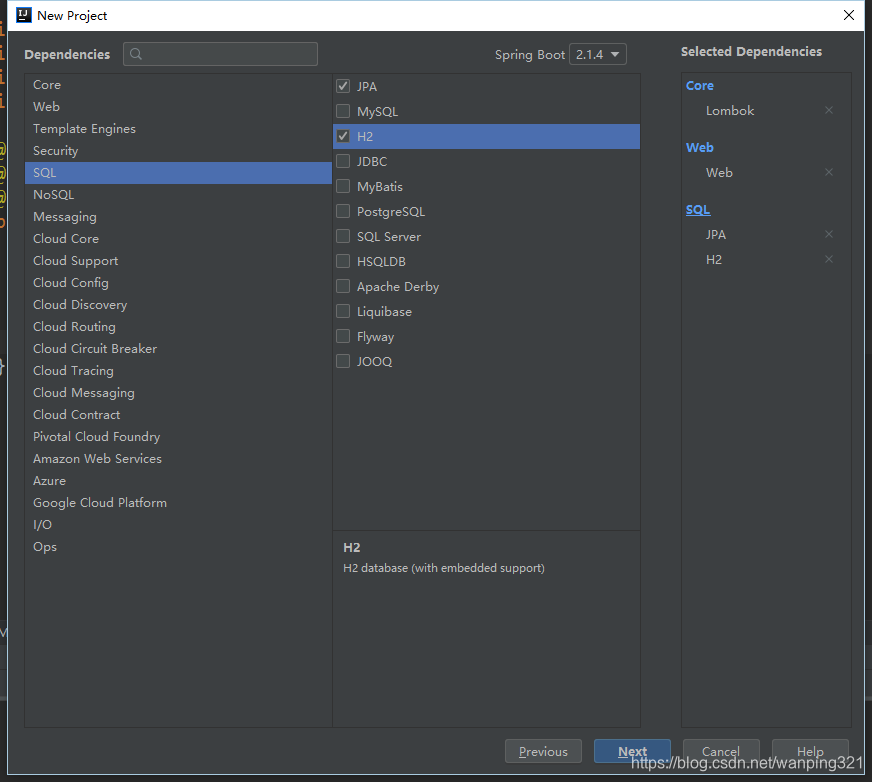Tick the Flyway checkbox
The height and width of the screenshot is (782, 872).
[343, 336]
